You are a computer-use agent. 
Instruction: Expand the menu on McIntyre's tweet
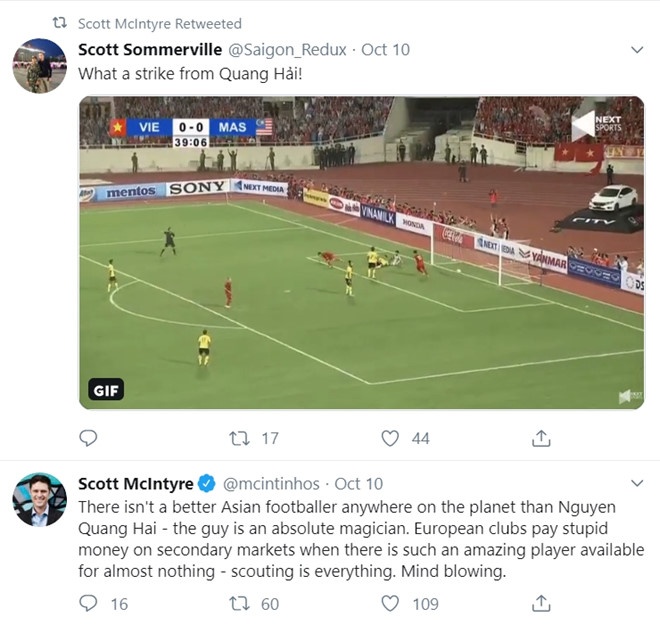(636, 484)
